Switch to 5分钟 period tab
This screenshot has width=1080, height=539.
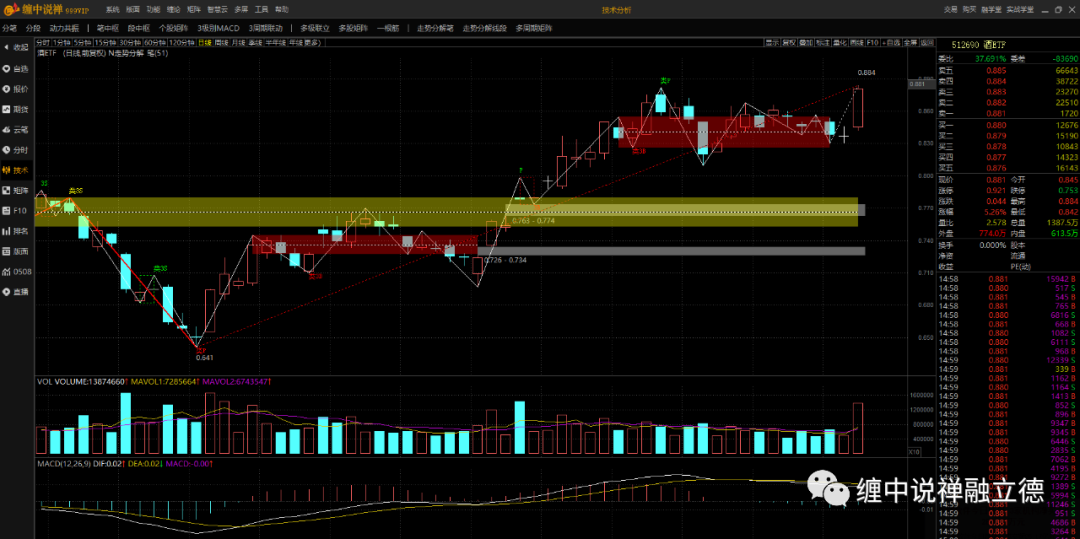pos(83,43)
